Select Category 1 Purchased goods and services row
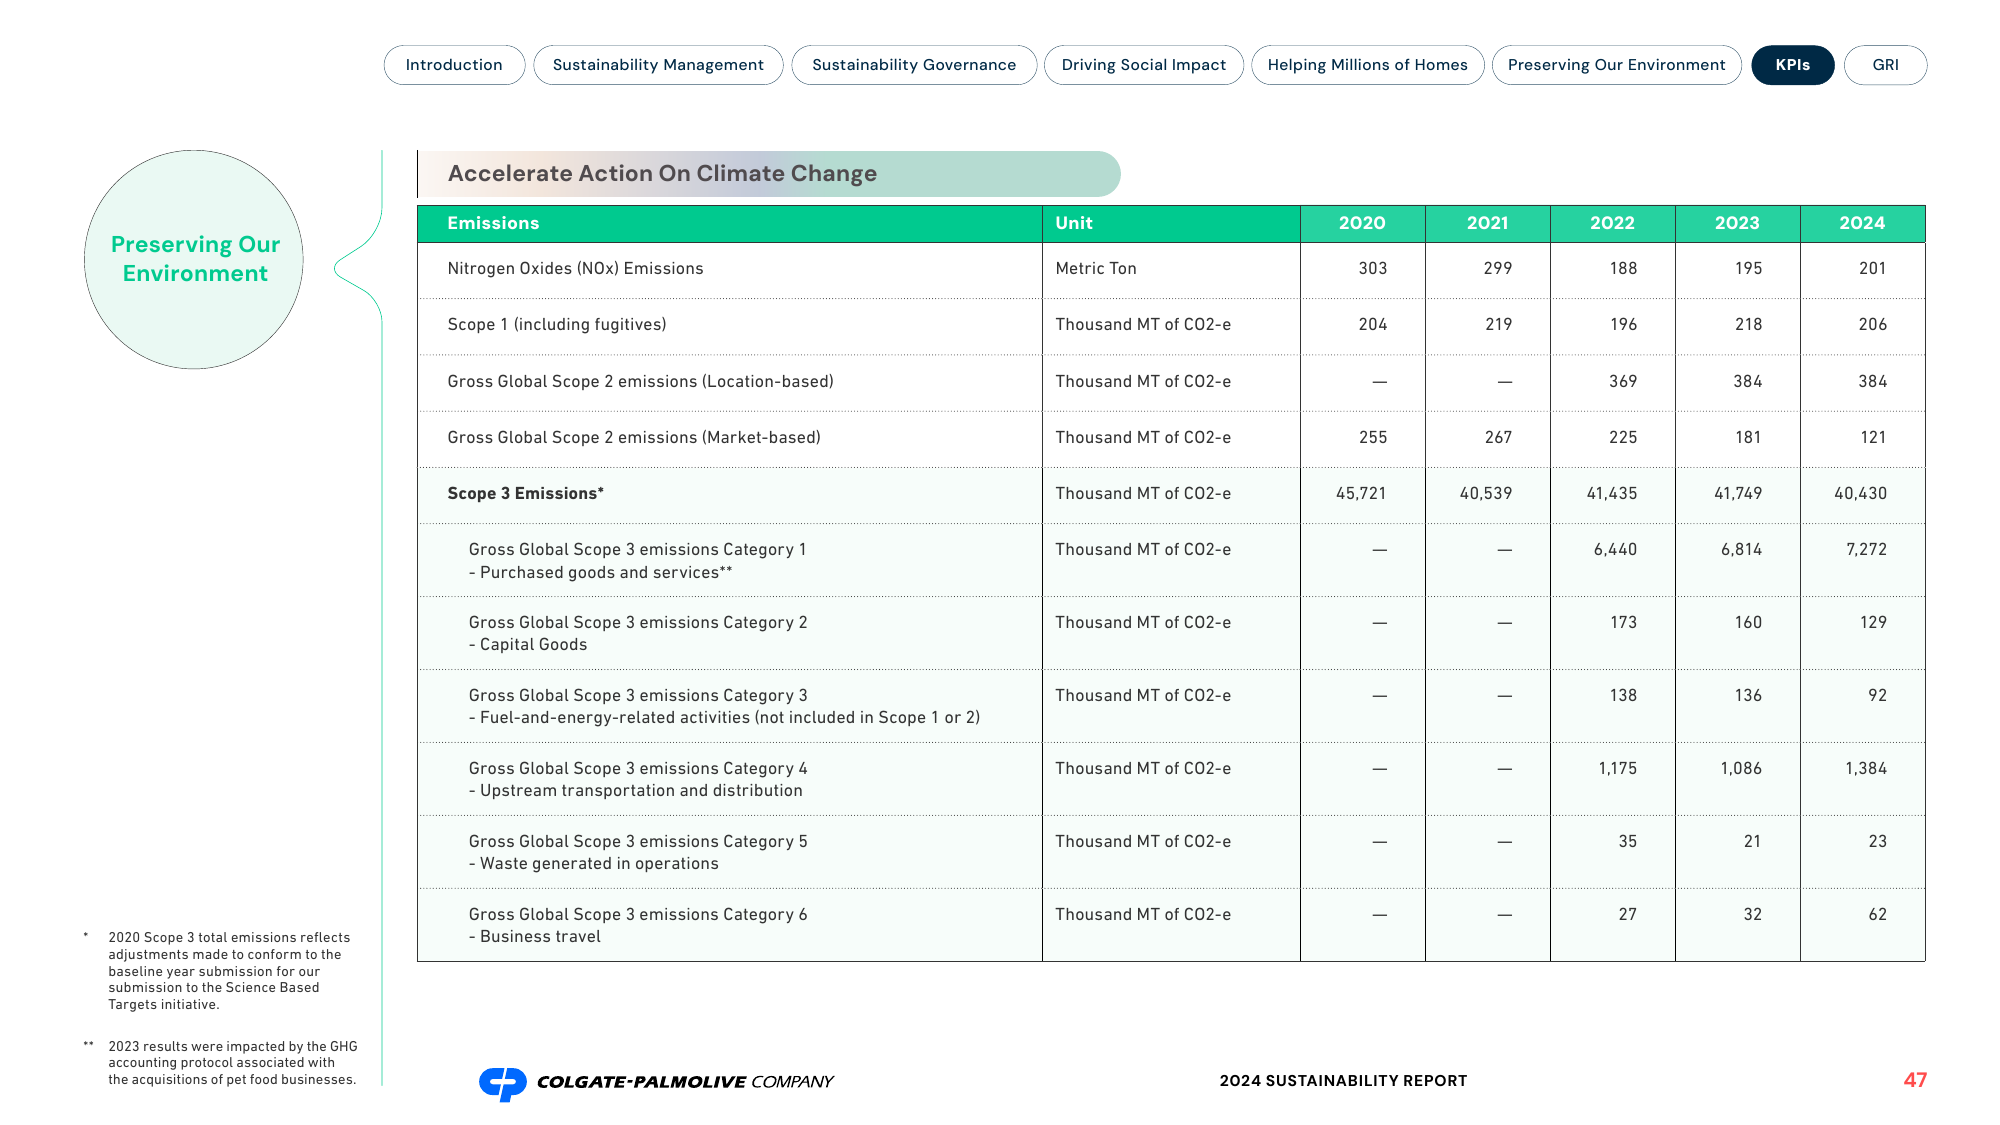This screenshot has width=2000, height=1125. coord(1171,560)
